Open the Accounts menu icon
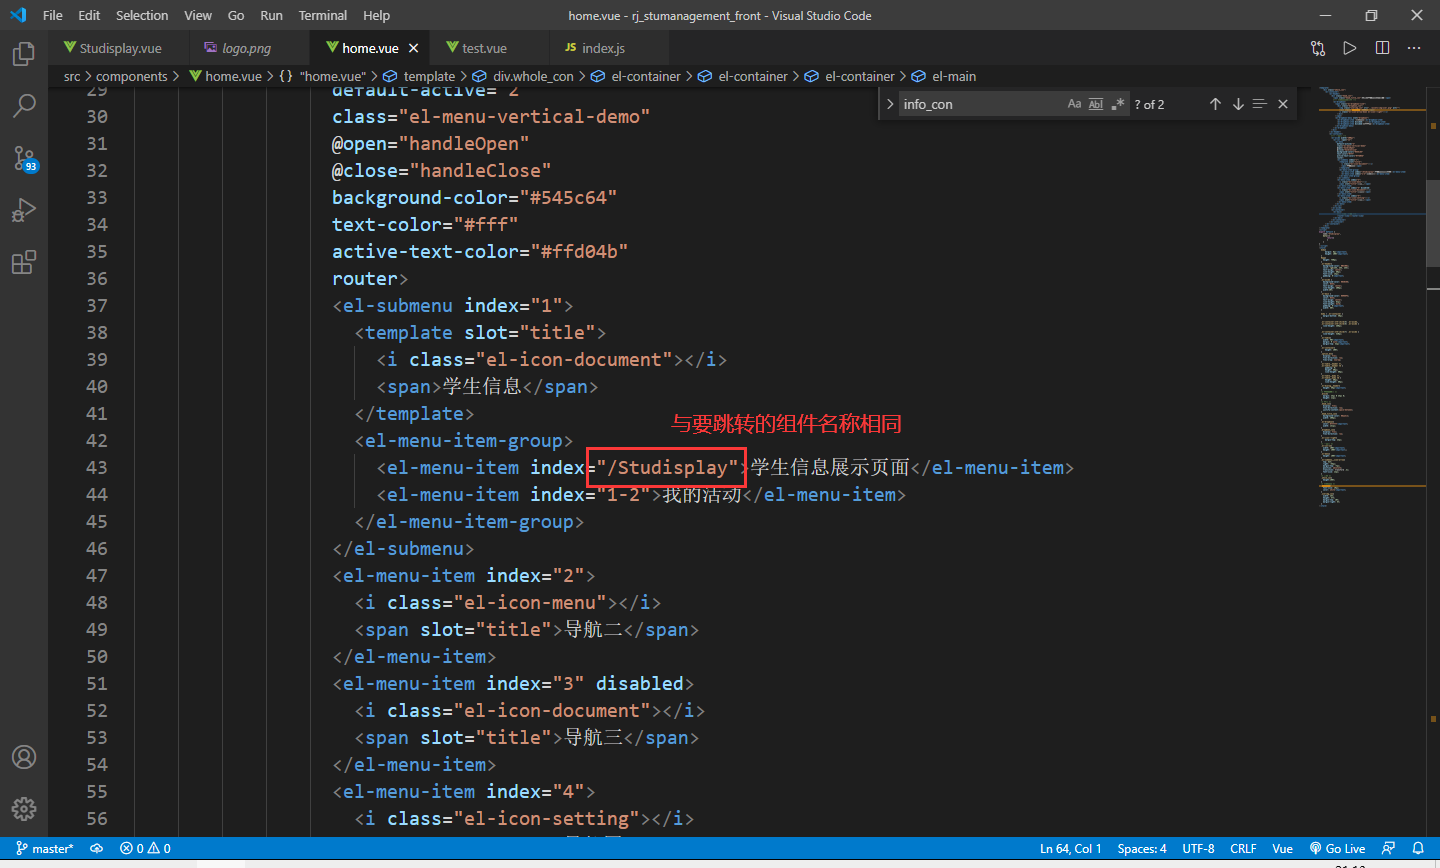The height and width of the screenshot is (868, 1440). tap(24, 757)
